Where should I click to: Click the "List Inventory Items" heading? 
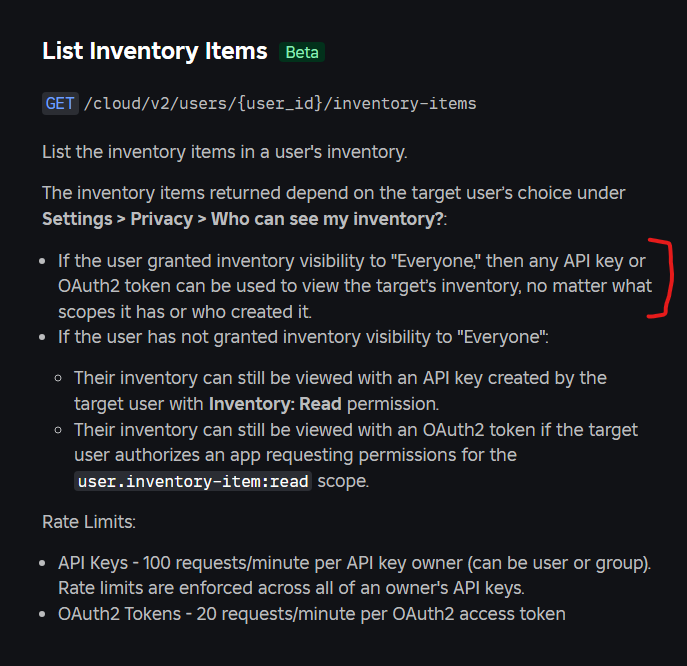[154, 51]
